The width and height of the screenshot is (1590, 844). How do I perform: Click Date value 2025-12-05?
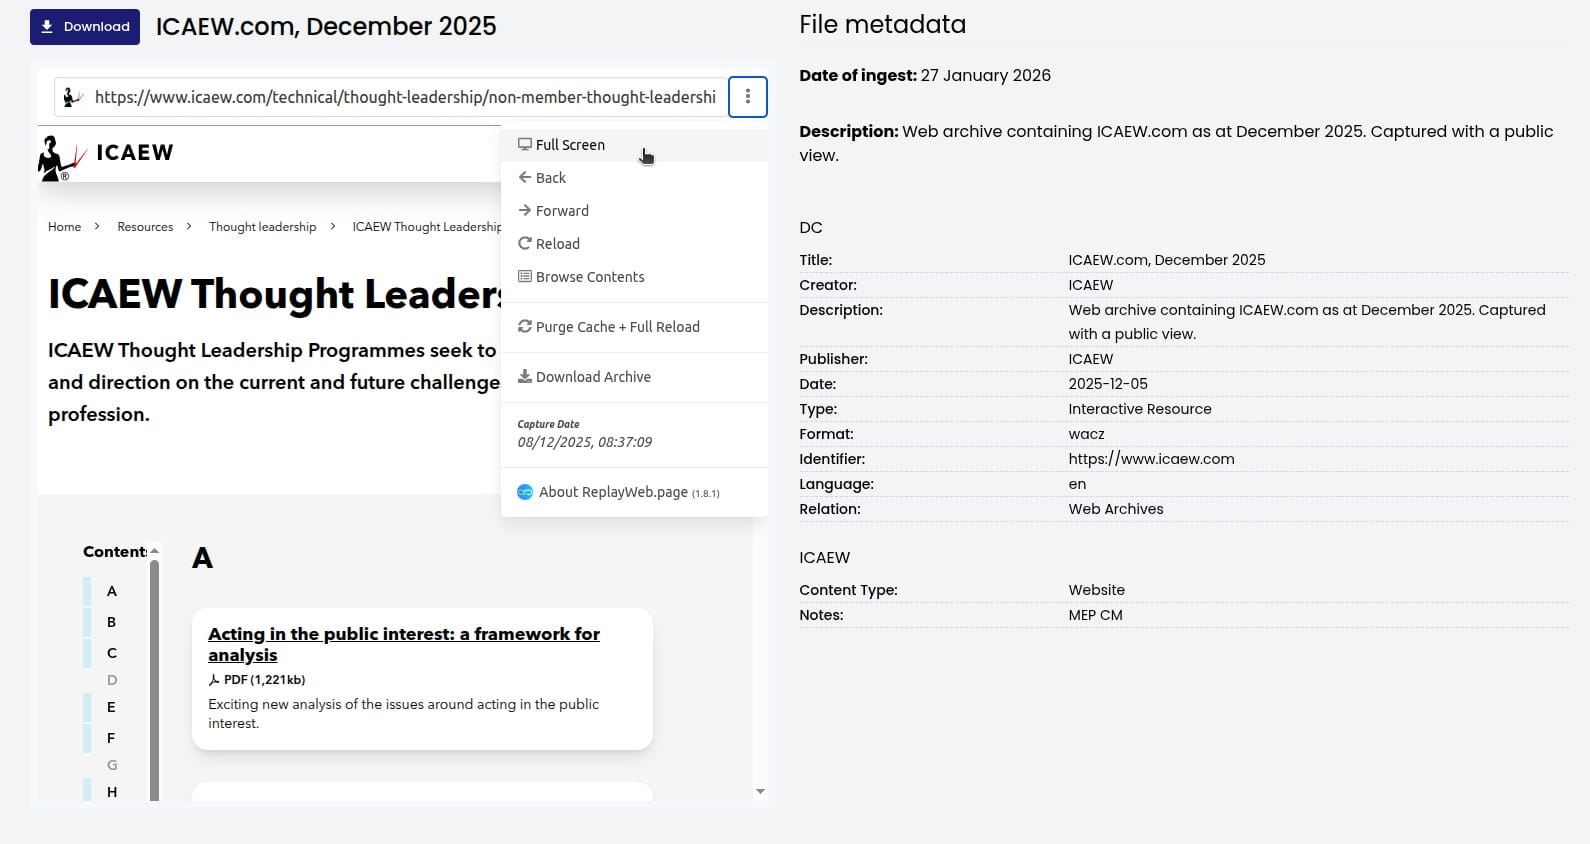click(1108, 384)
